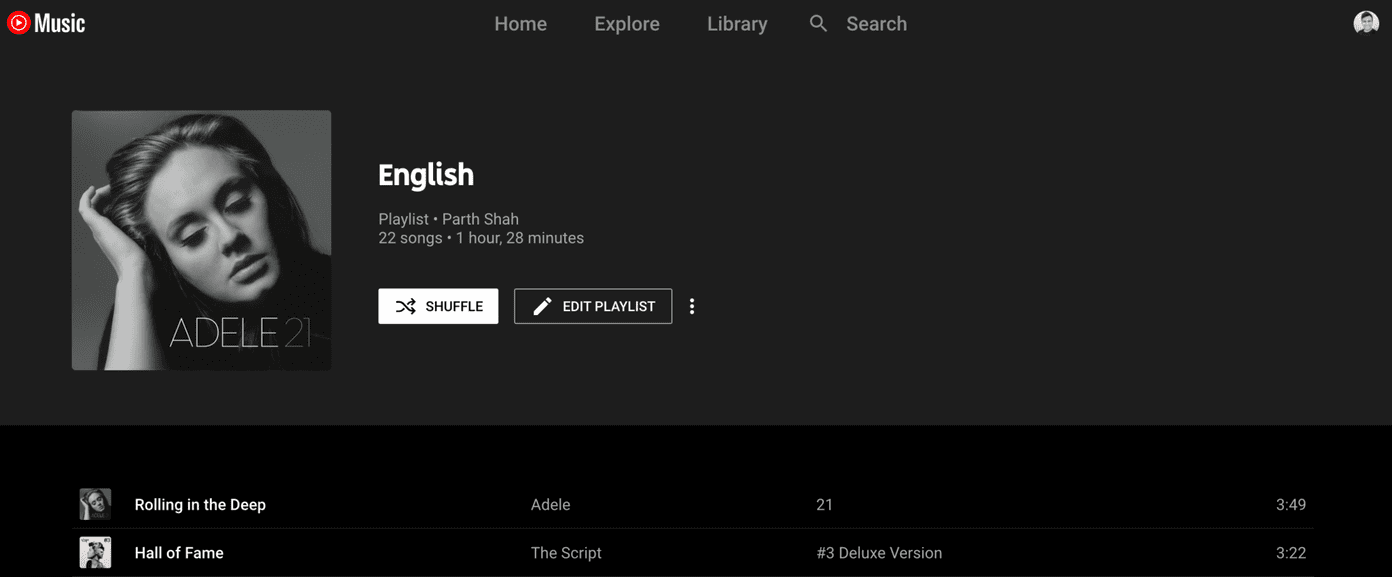Open album 21 link
The image size is (1392, 577).
(824, 505)
